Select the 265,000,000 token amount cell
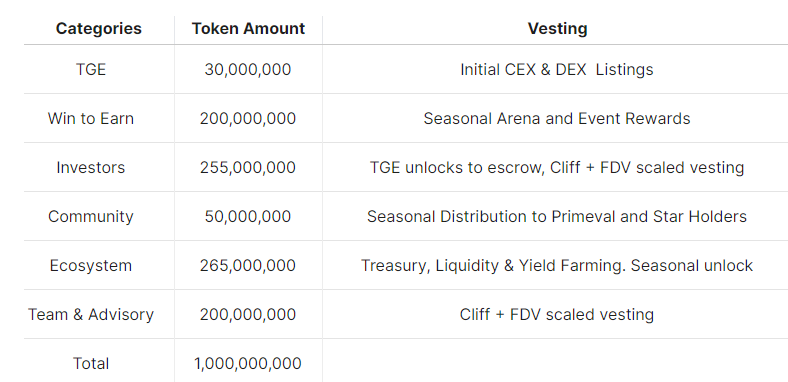This screenshot has height=382, width=788. coord(248,265)
